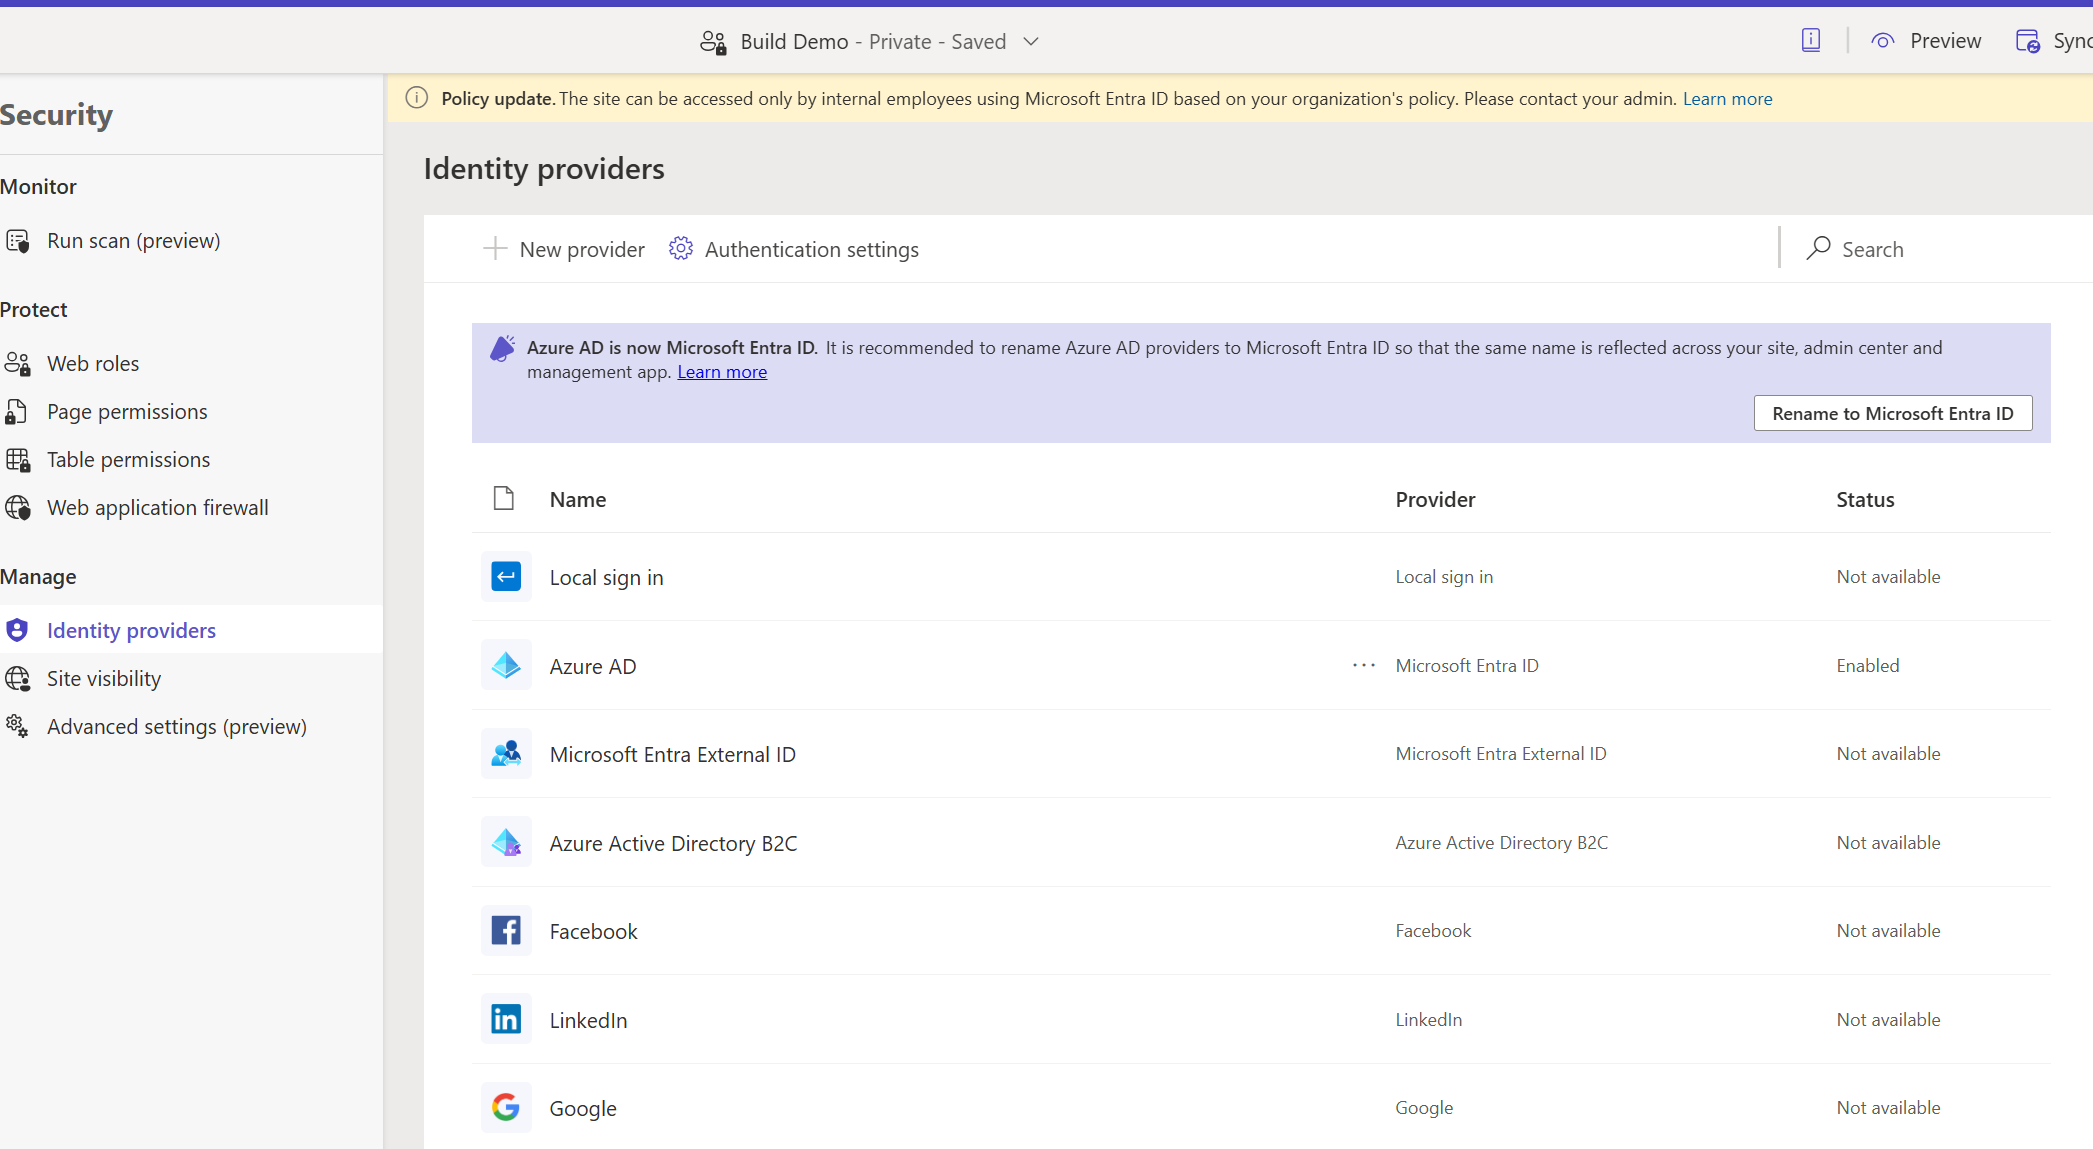Open Web application firewall settings
The image size is (2093, 1149).
158,508
